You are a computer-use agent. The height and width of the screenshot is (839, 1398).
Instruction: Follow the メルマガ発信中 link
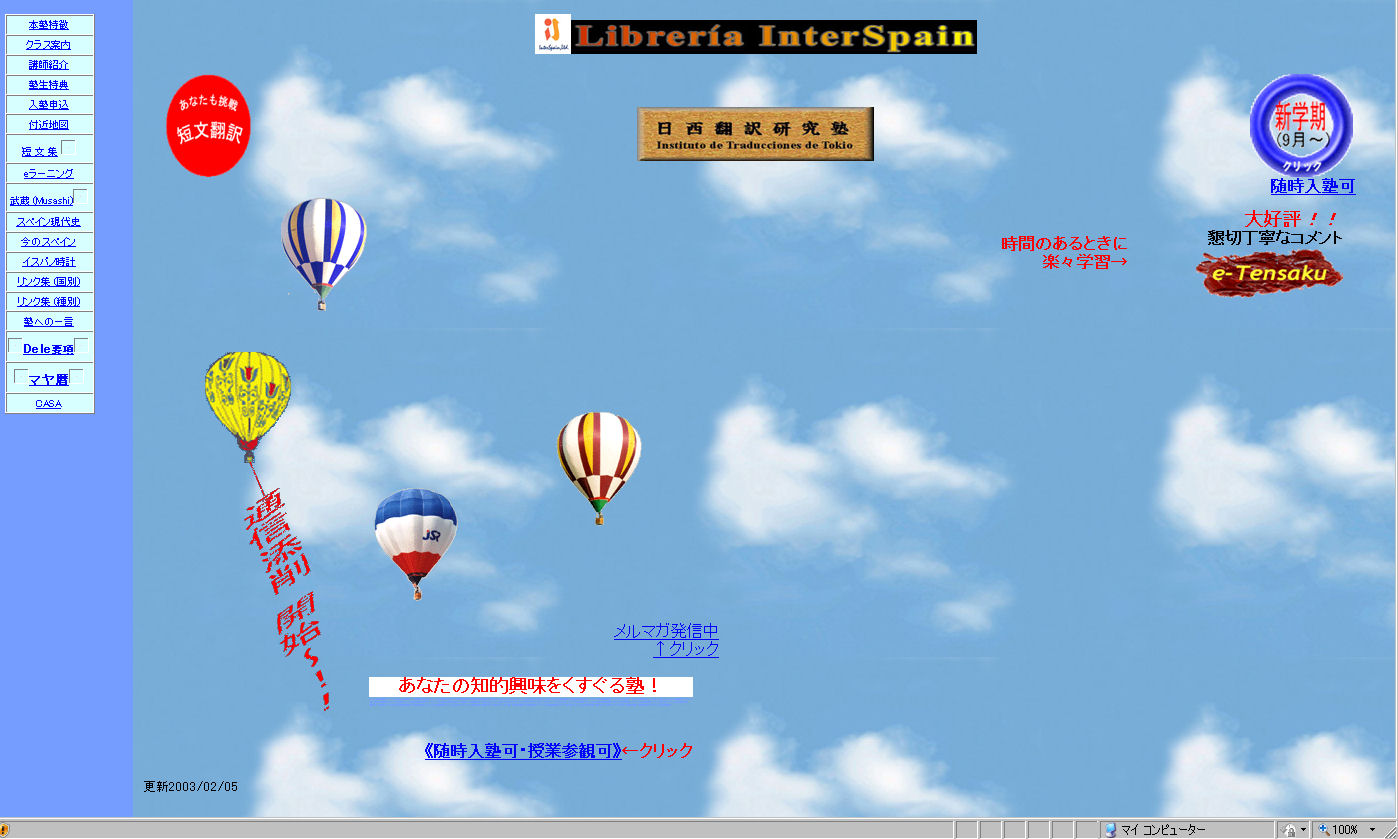pos(666,631)
